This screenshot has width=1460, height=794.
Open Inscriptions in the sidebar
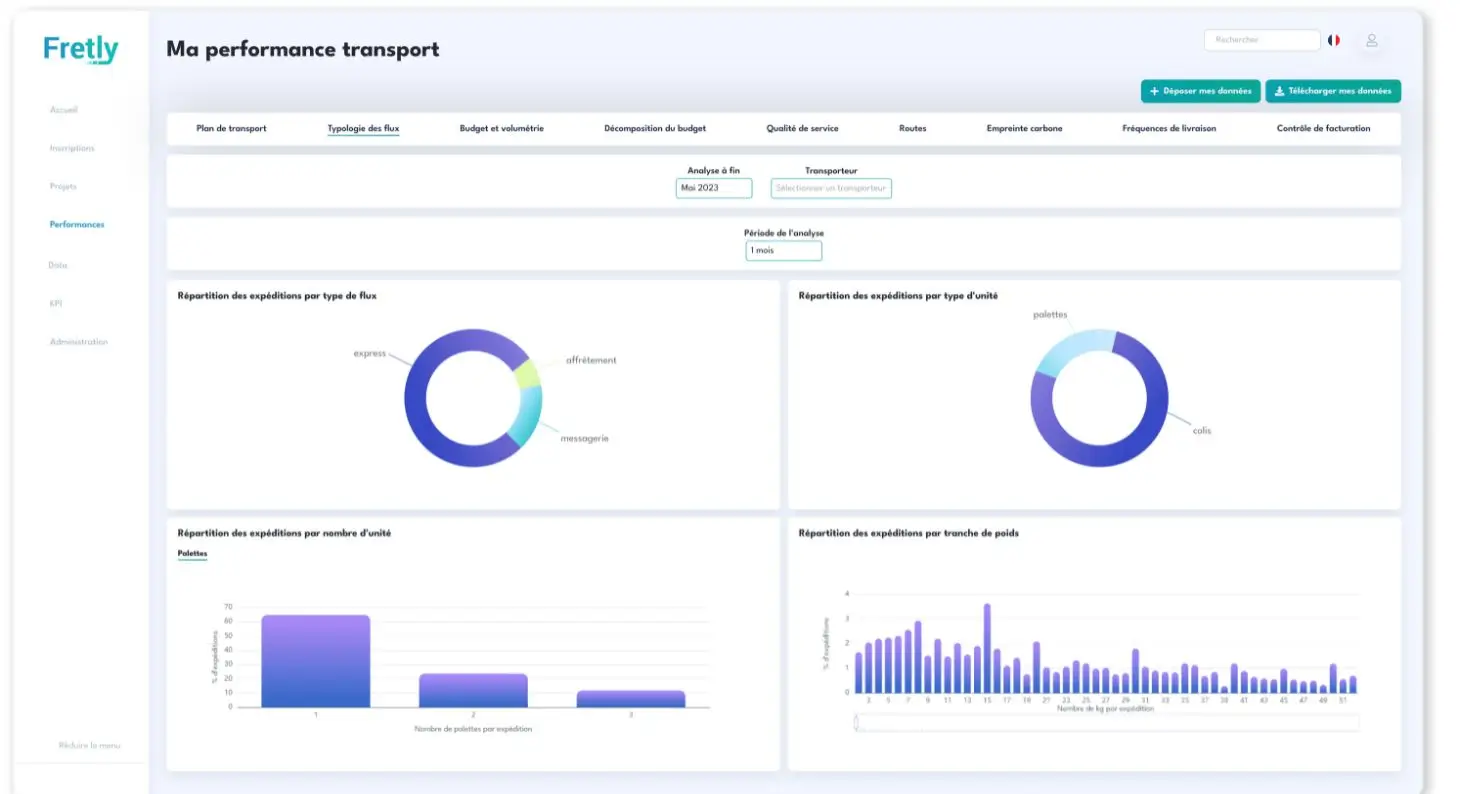[x=72, y=148]
